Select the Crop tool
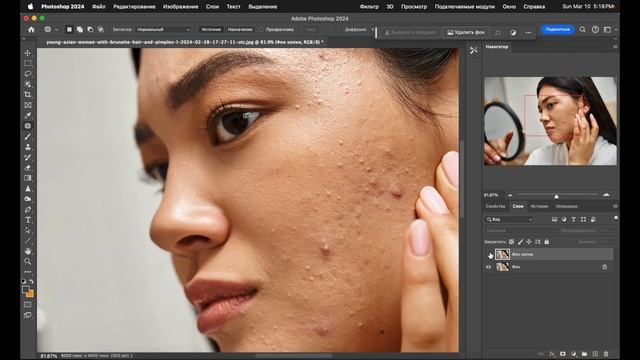Viewport: 640px width, 360px height. coord(28,95)
